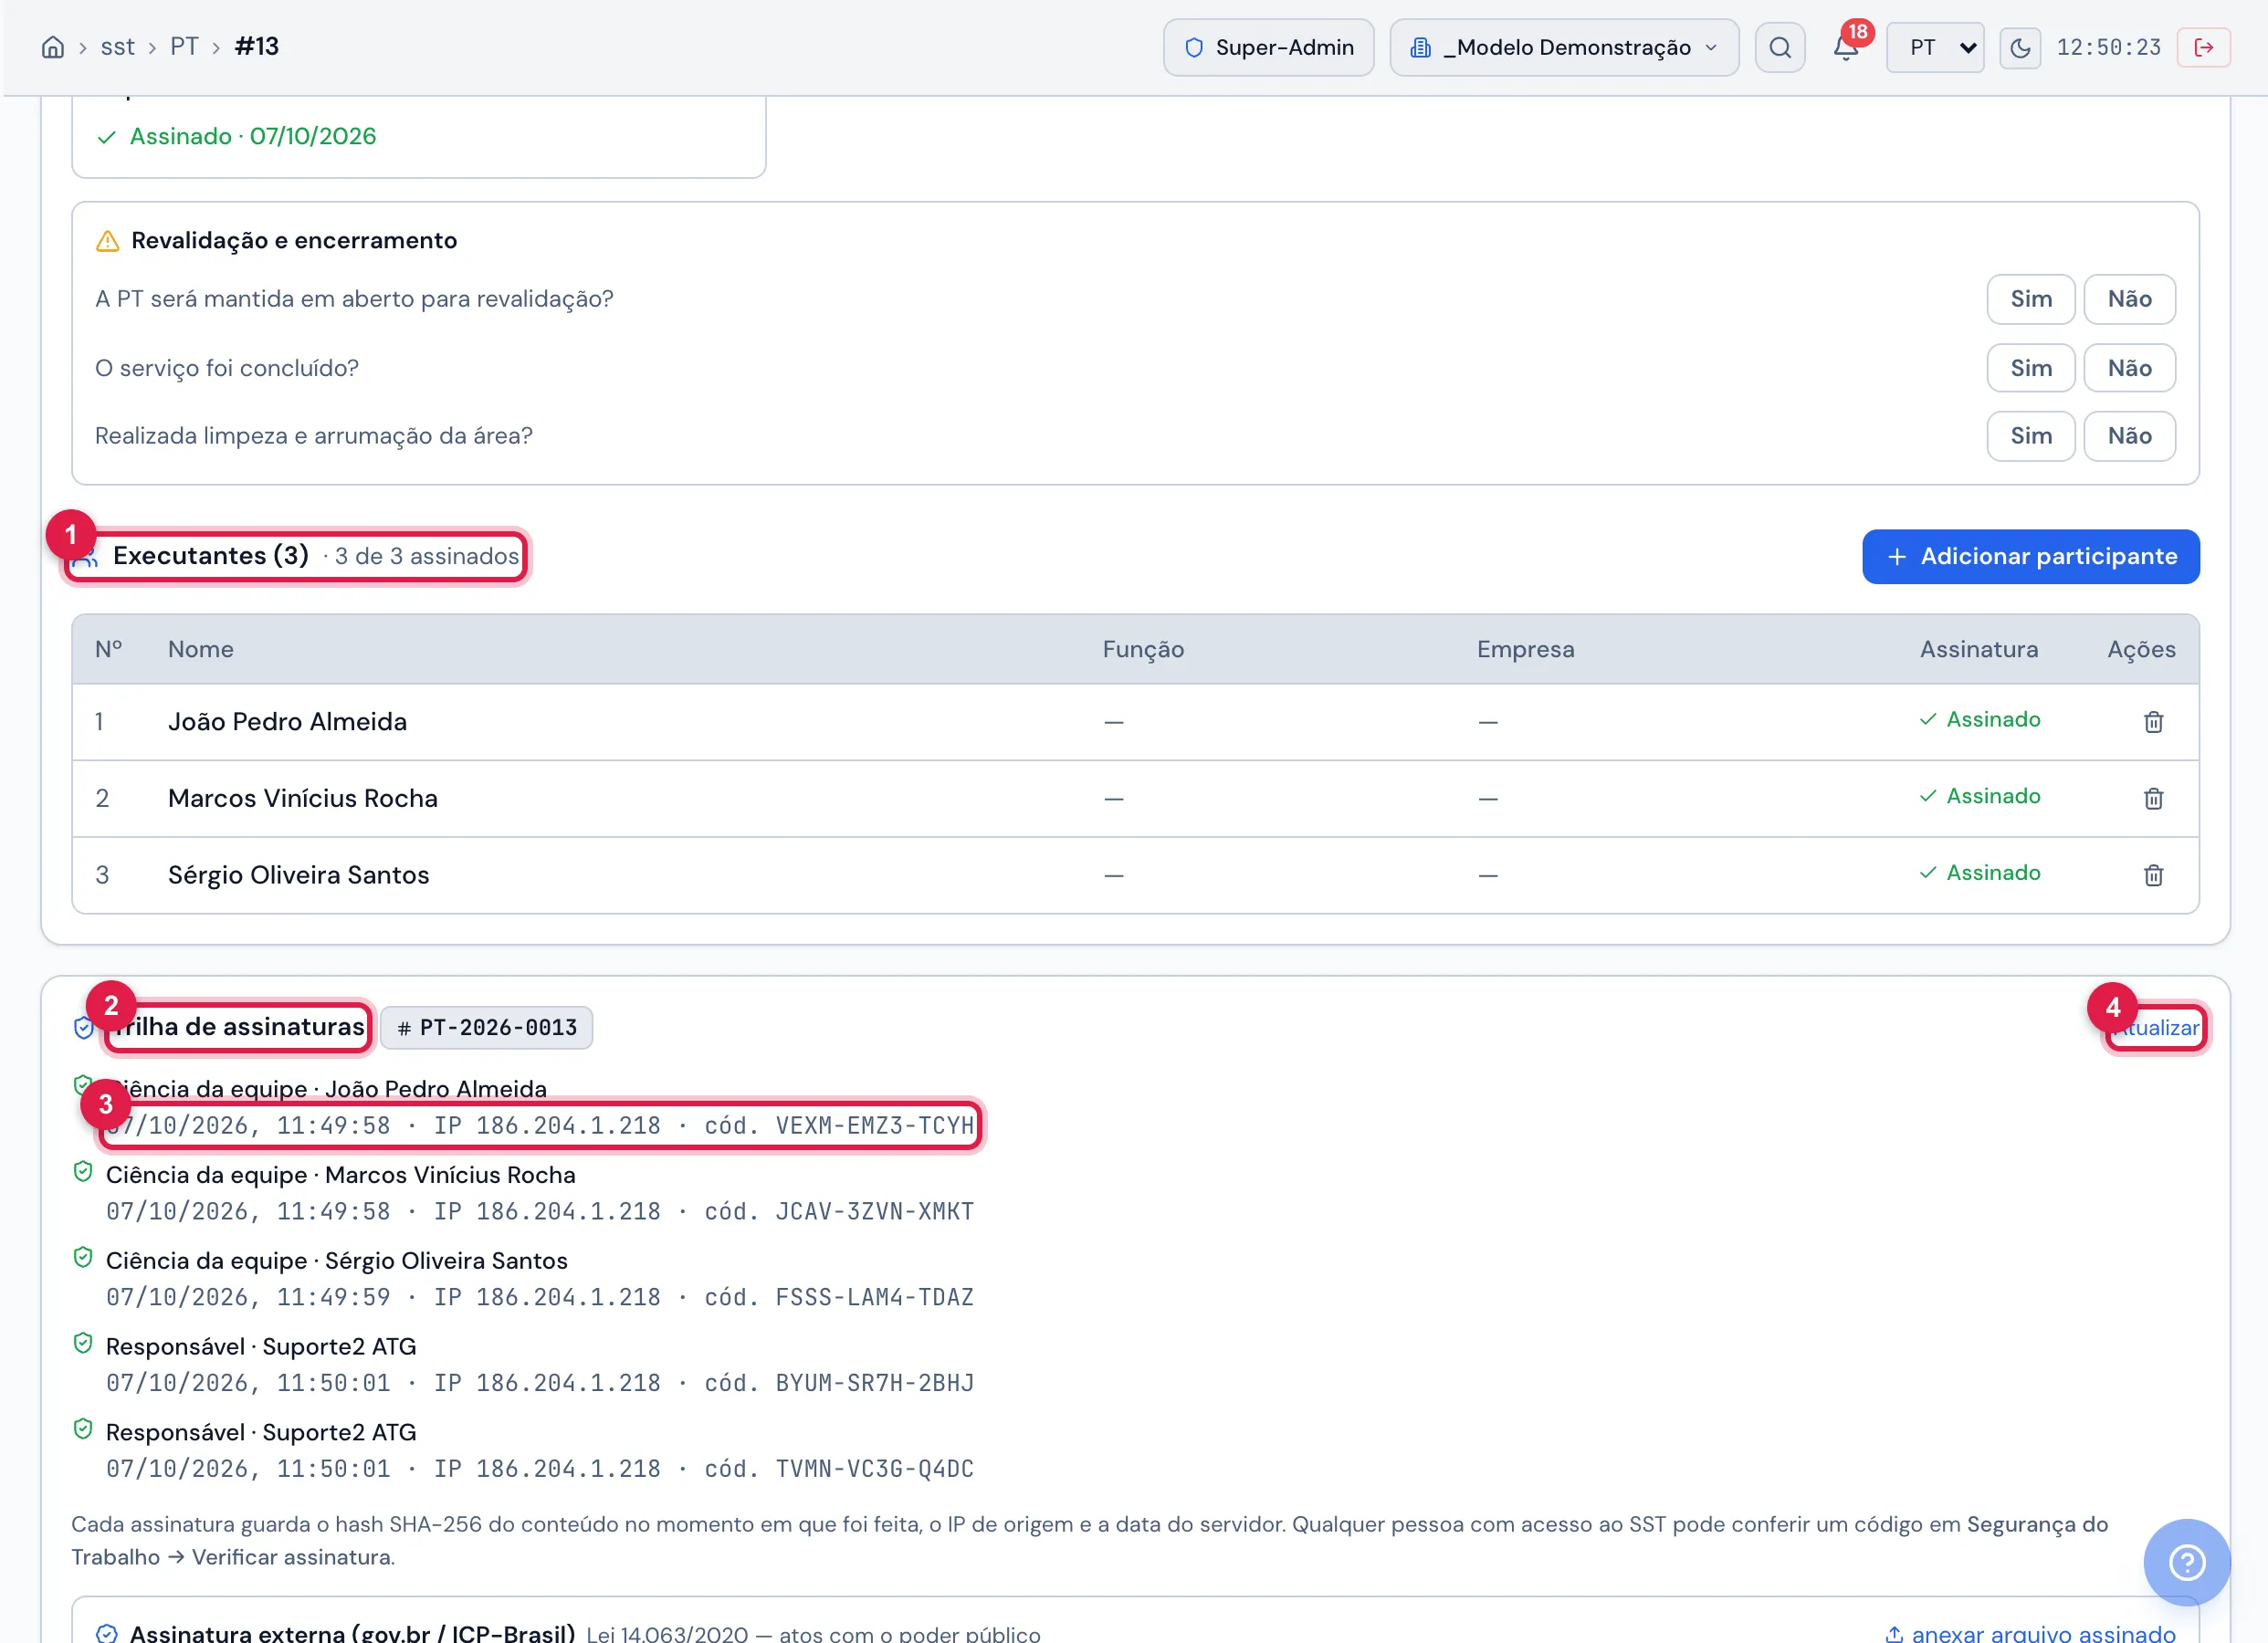Click the red logout icon

point(2203,47)
